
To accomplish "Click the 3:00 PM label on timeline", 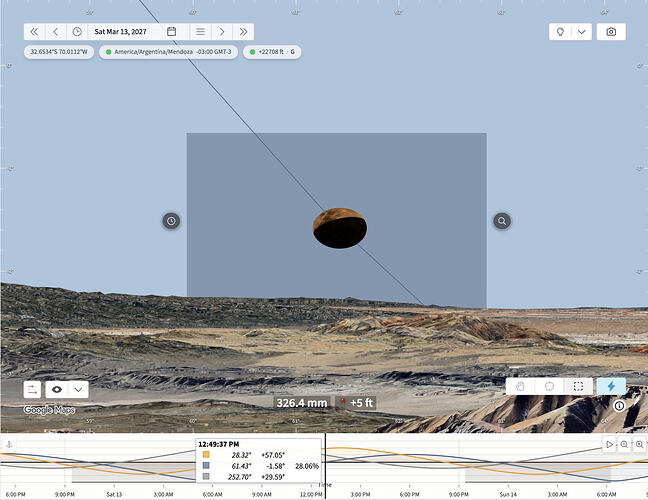I will (x=360, y=494).
